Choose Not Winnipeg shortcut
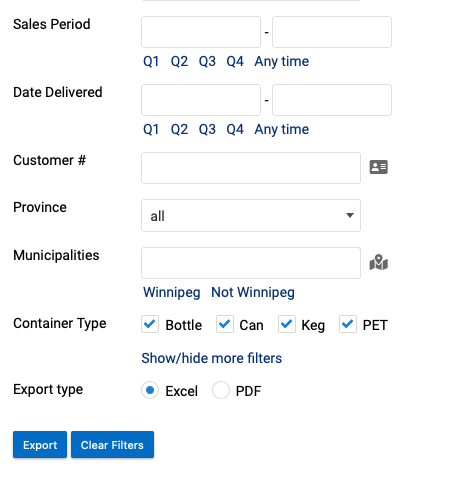 pyautogui.click(x=253, y=292)
